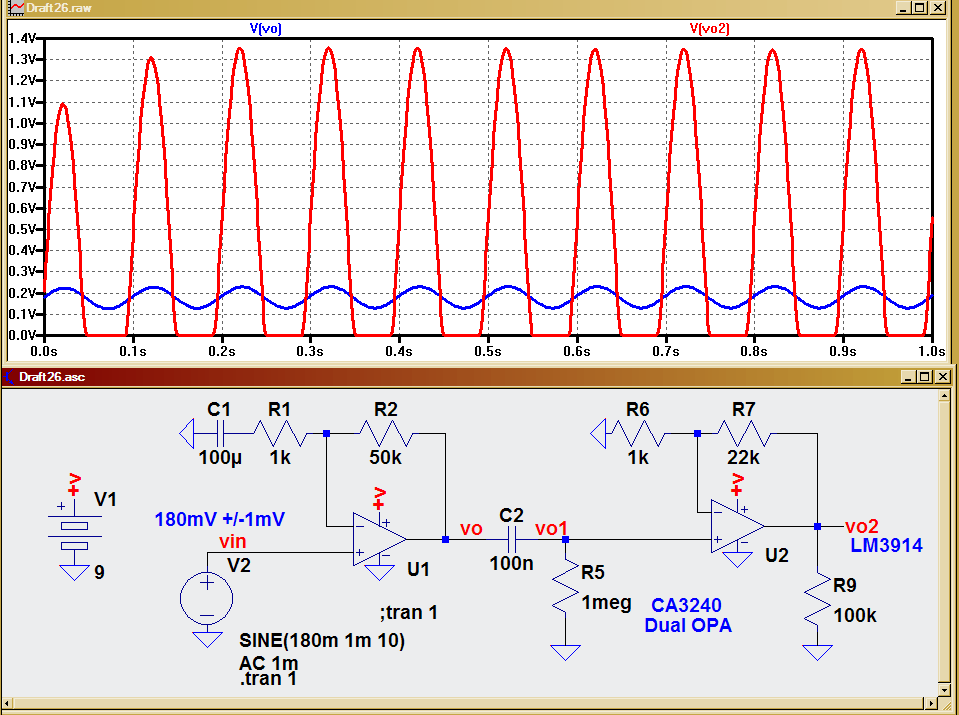Screen dimensions: 959x715
Task: Click the schematic horizontal scrollbar left arrow
Action: (x=8, y=705)
